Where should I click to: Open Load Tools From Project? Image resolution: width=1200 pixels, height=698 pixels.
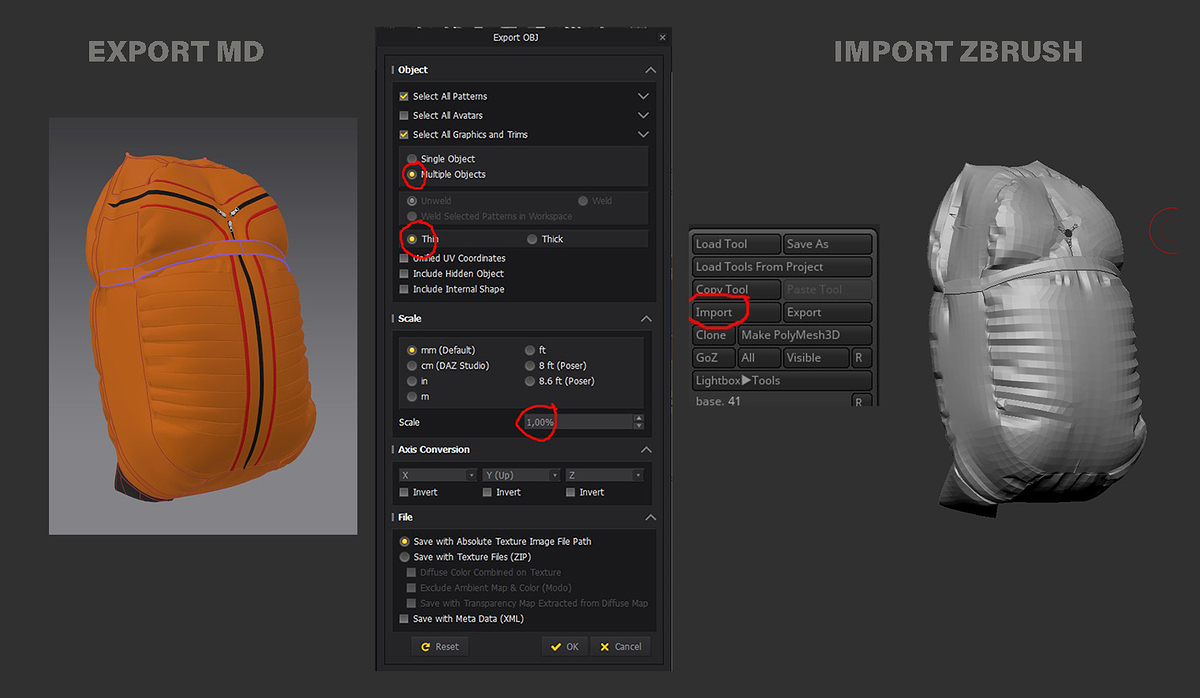(x=782, y=267)
